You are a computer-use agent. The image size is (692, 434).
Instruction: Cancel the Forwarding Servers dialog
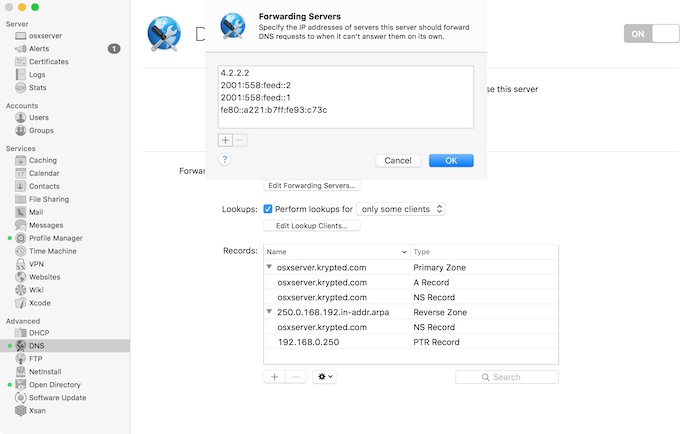[x=398, y=160]
